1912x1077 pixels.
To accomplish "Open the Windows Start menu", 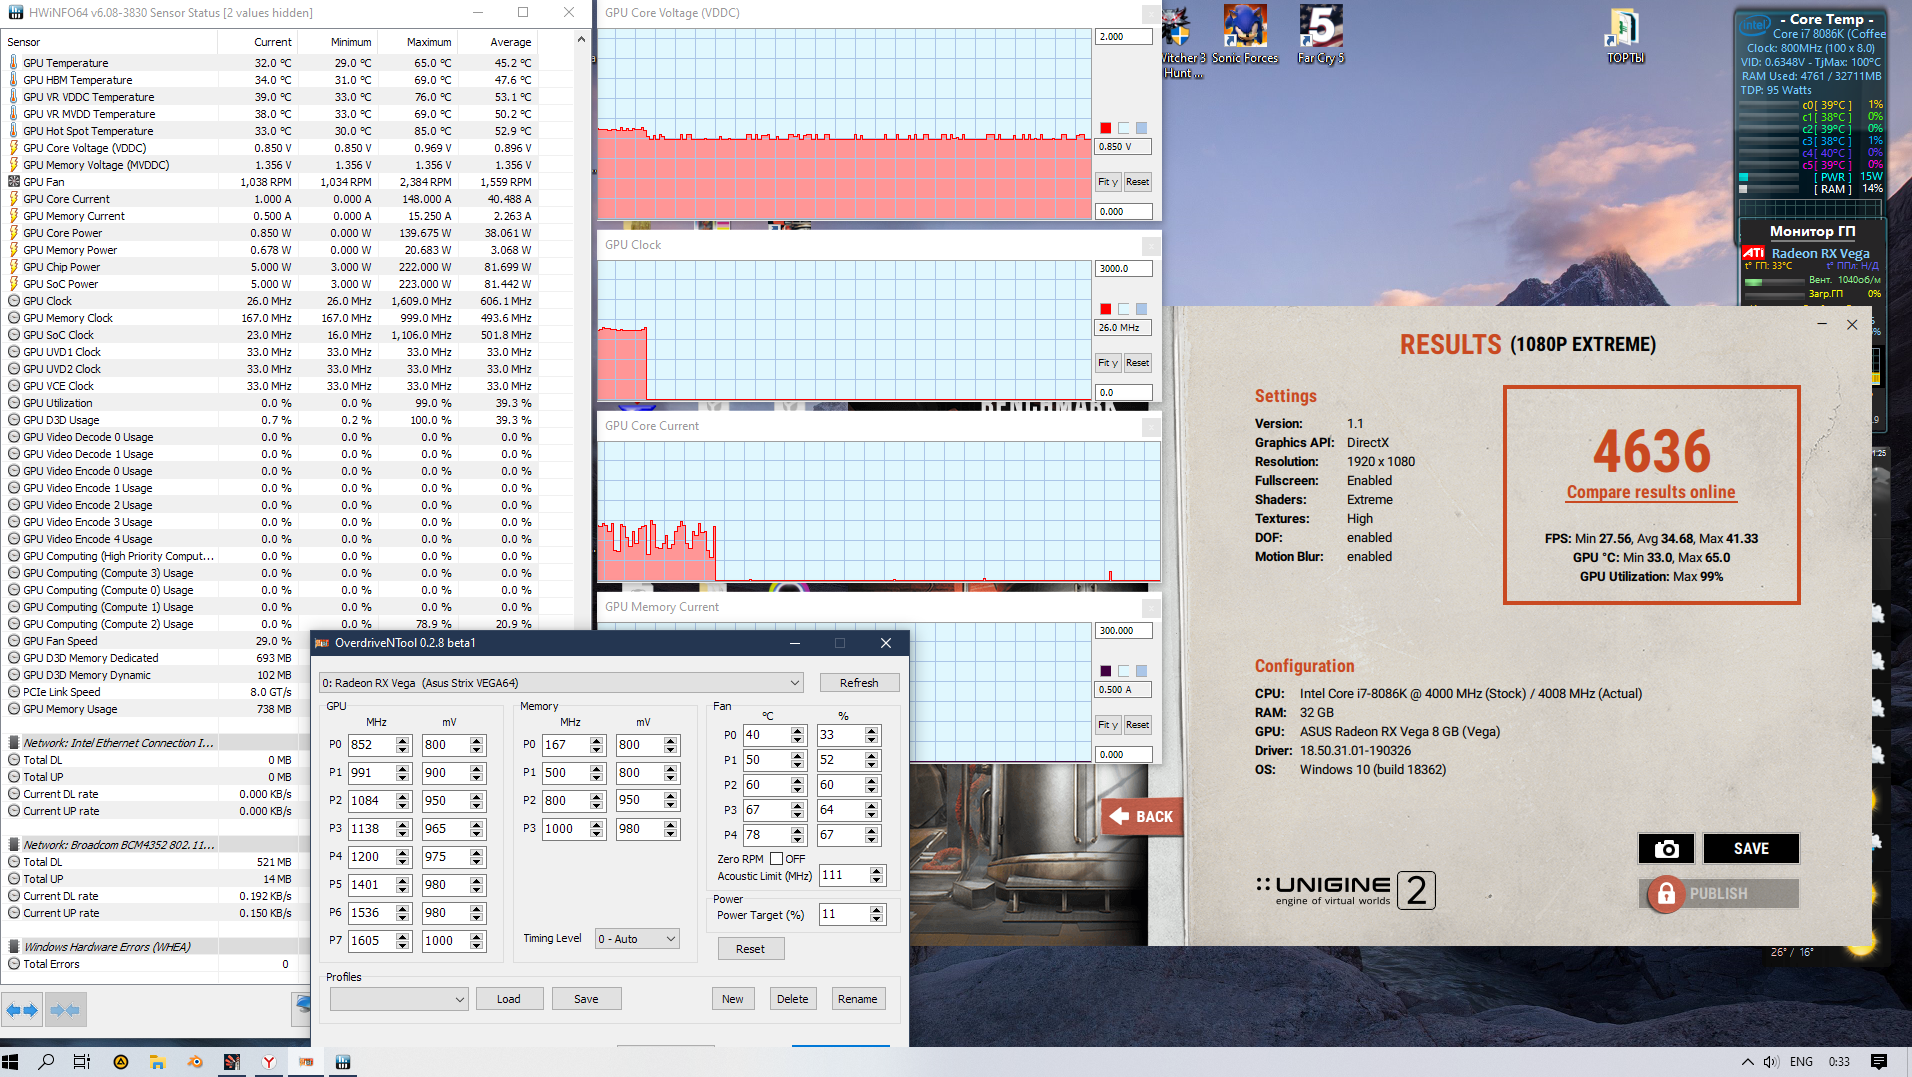I will [x=11, y=1062].
